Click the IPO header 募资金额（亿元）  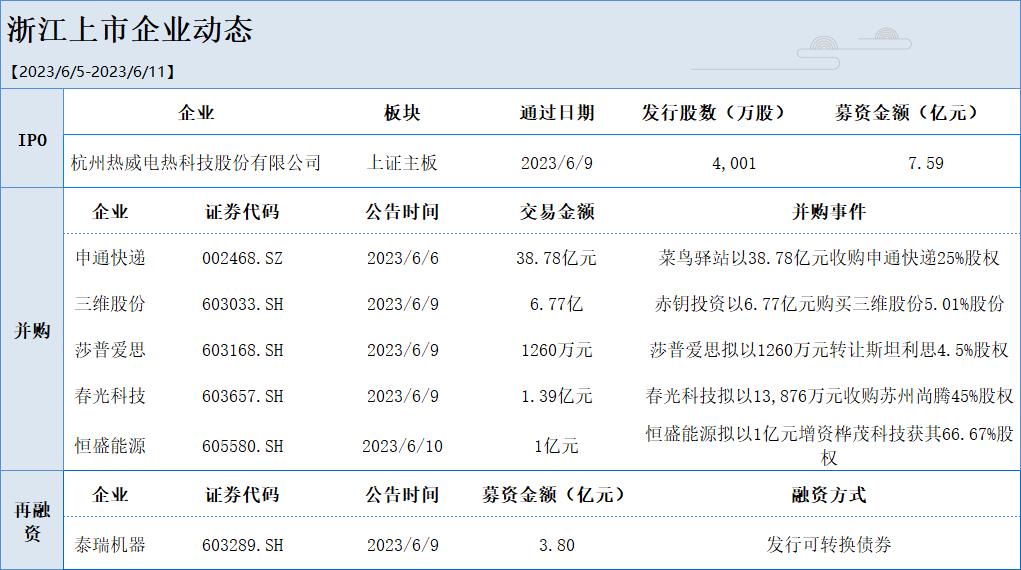(x=906, y=113)
